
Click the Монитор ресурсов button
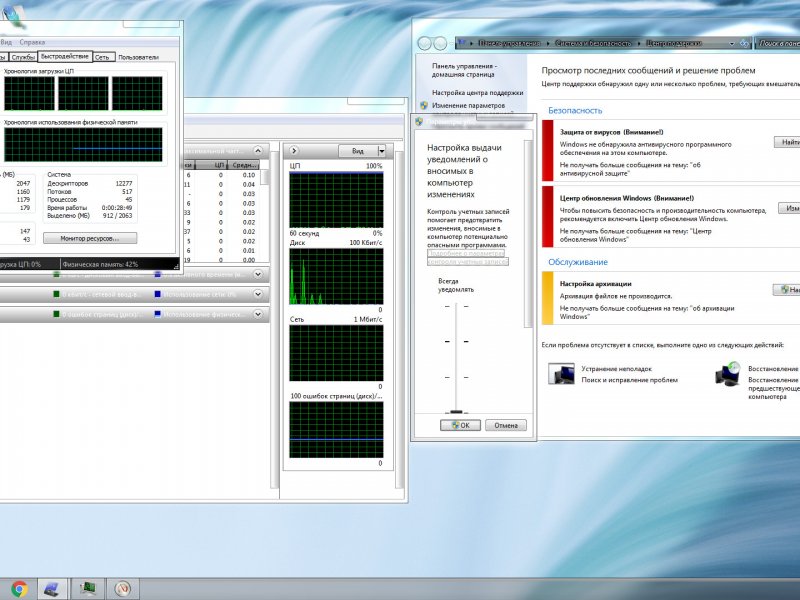pyautogui.click(x=90, y=238)
